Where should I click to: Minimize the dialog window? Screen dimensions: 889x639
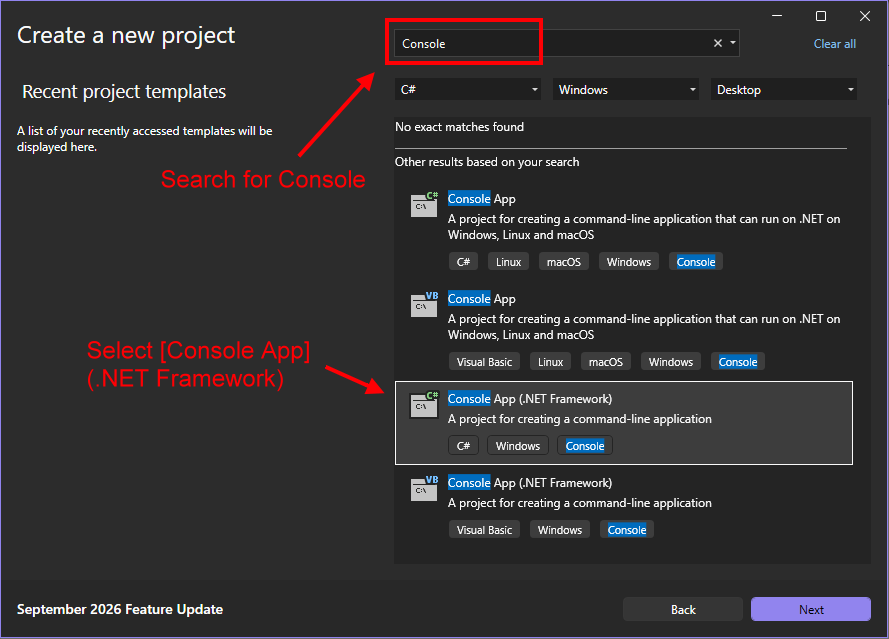(x=777, y=16)
